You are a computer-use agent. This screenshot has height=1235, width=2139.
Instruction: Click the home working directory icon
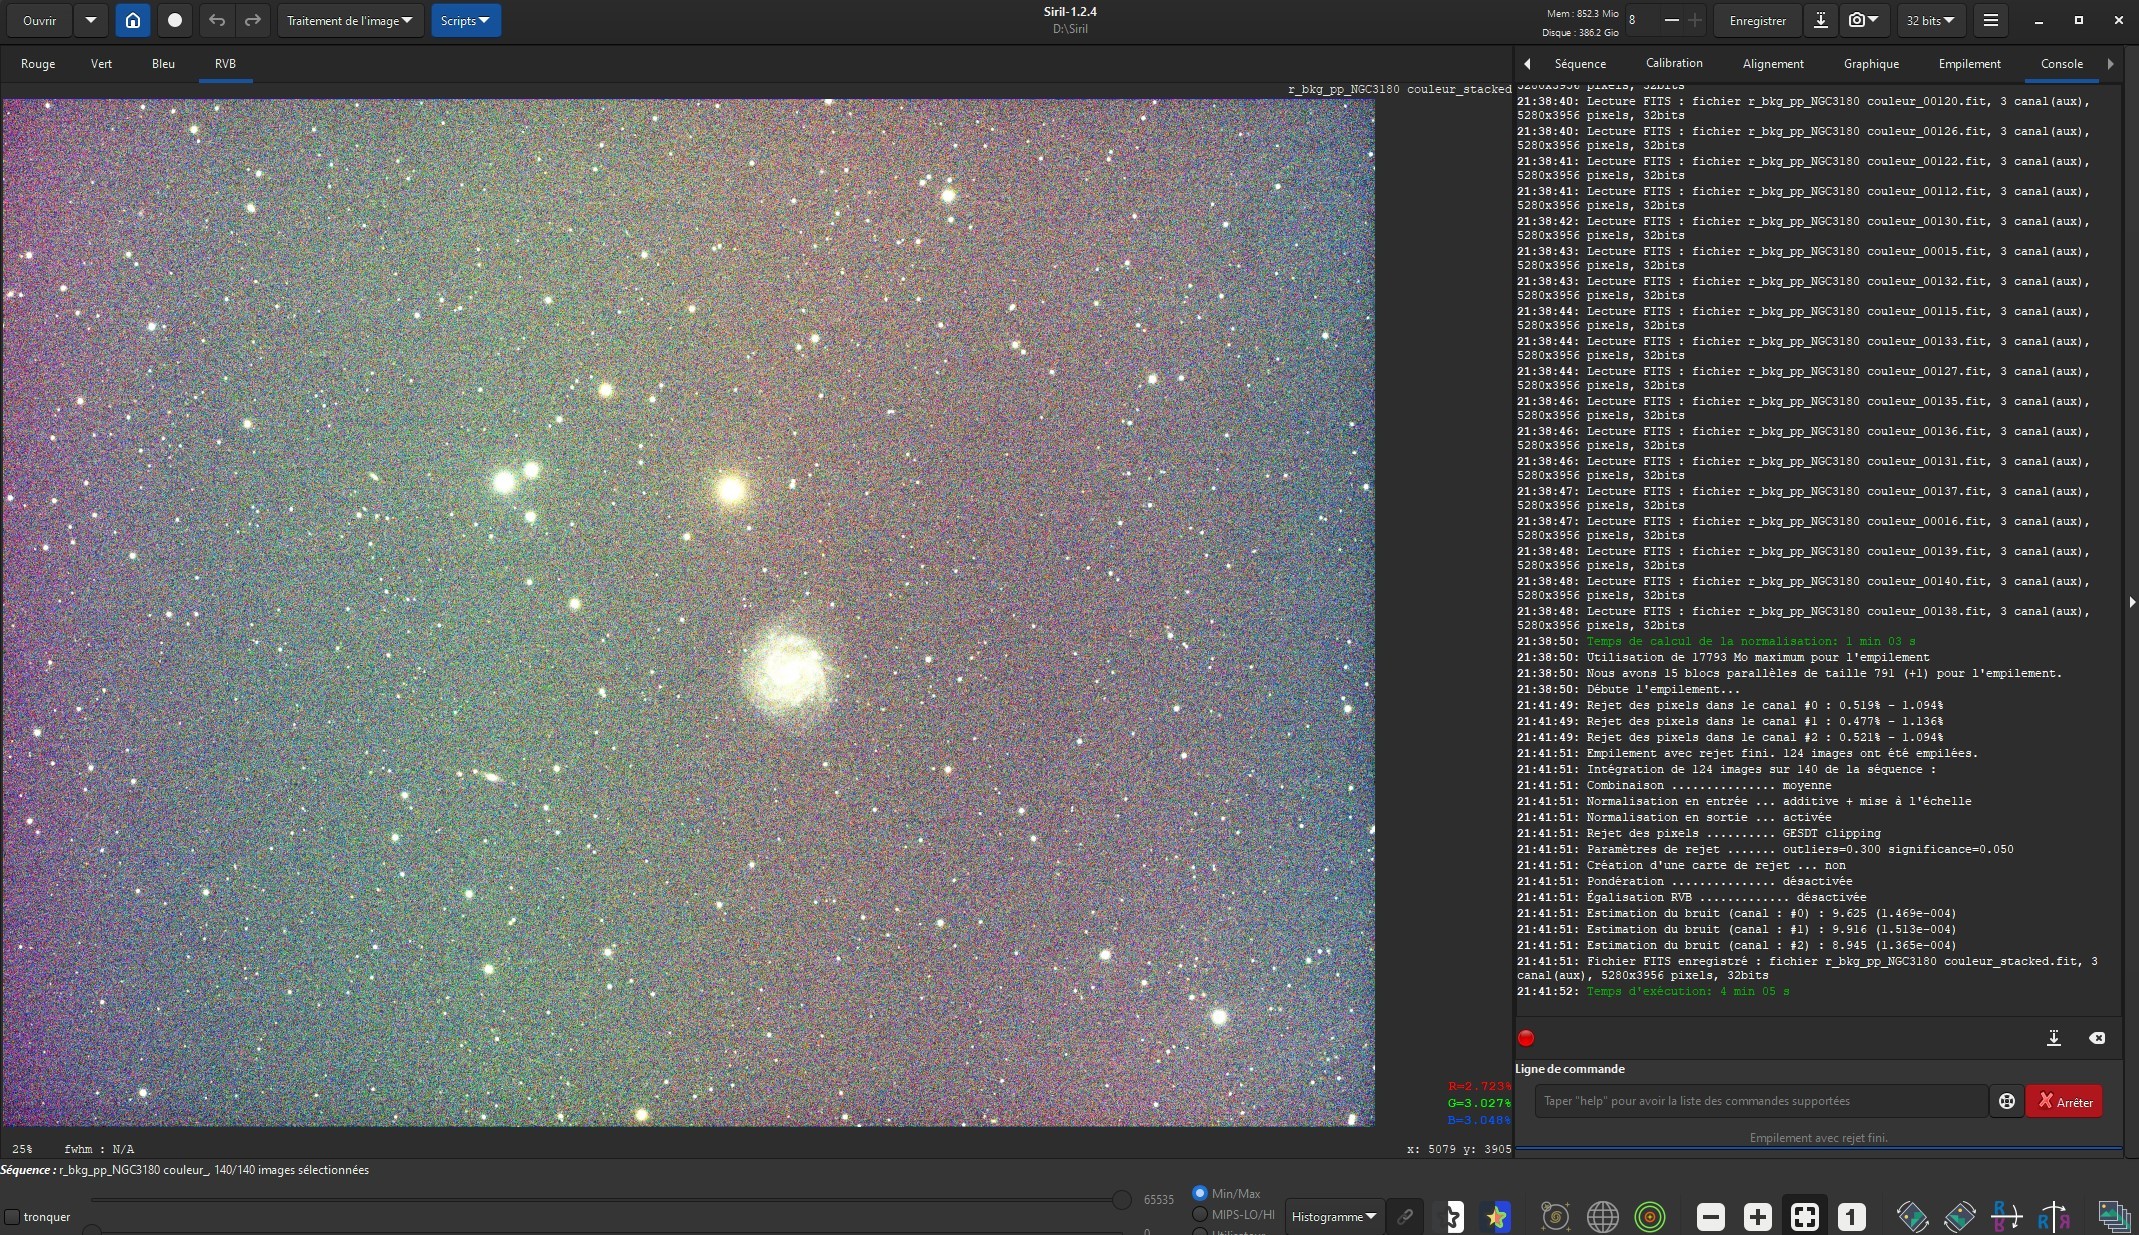coord(133,20)
